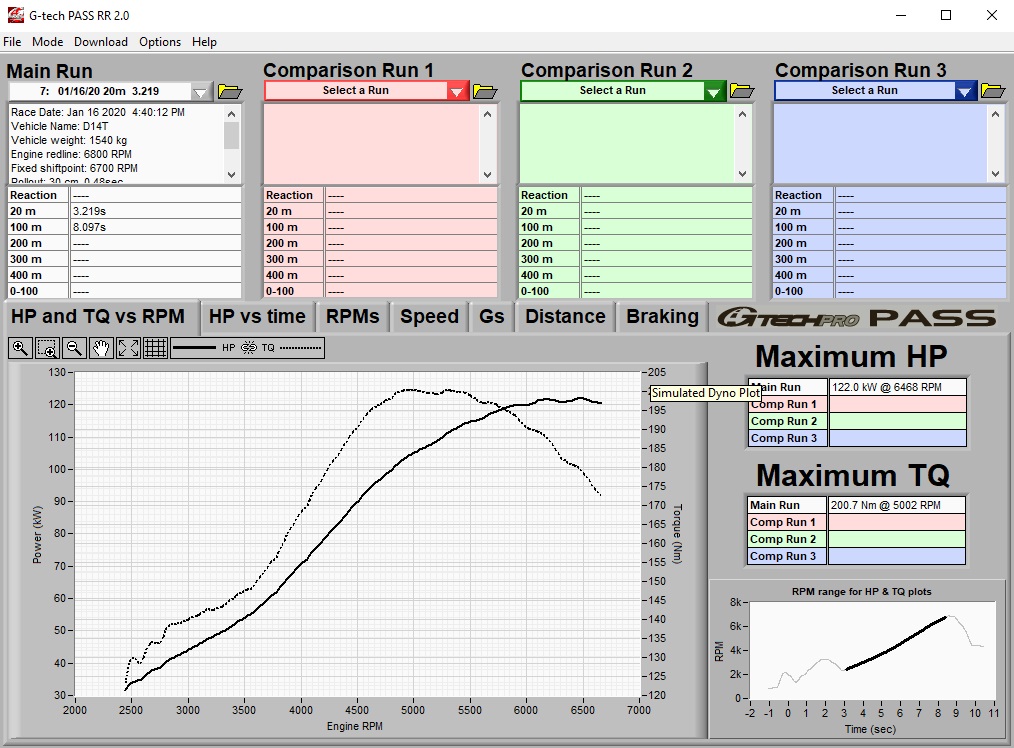Expand Comparison Run 2 green dropdown arrow

tap(714, 91)
